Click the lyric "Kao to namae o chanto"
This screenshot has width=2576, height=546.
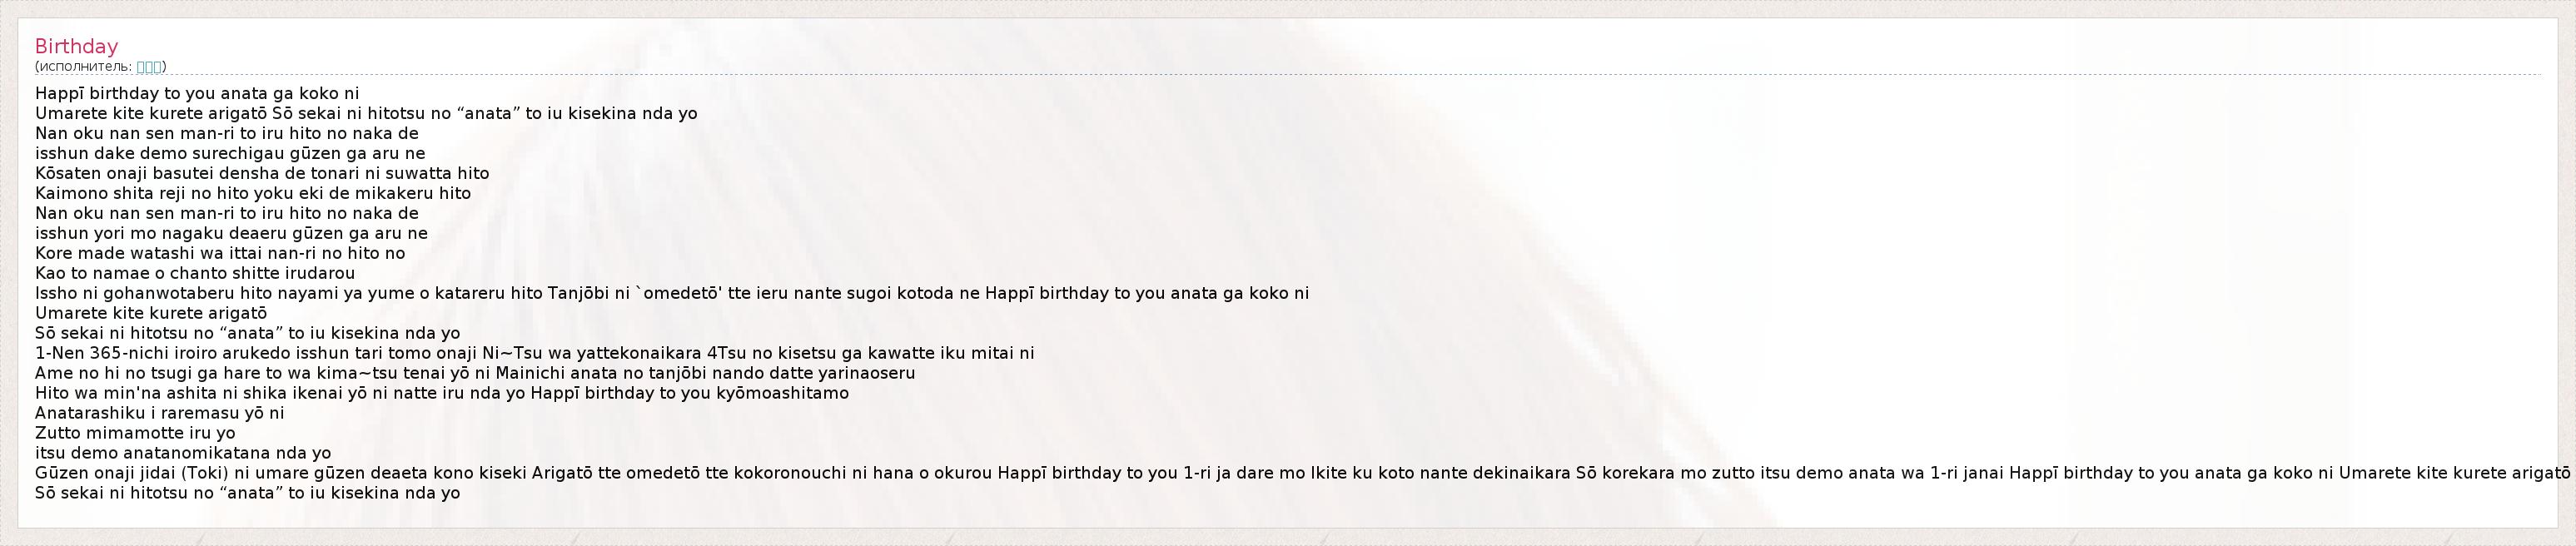[x=195, y=273]
